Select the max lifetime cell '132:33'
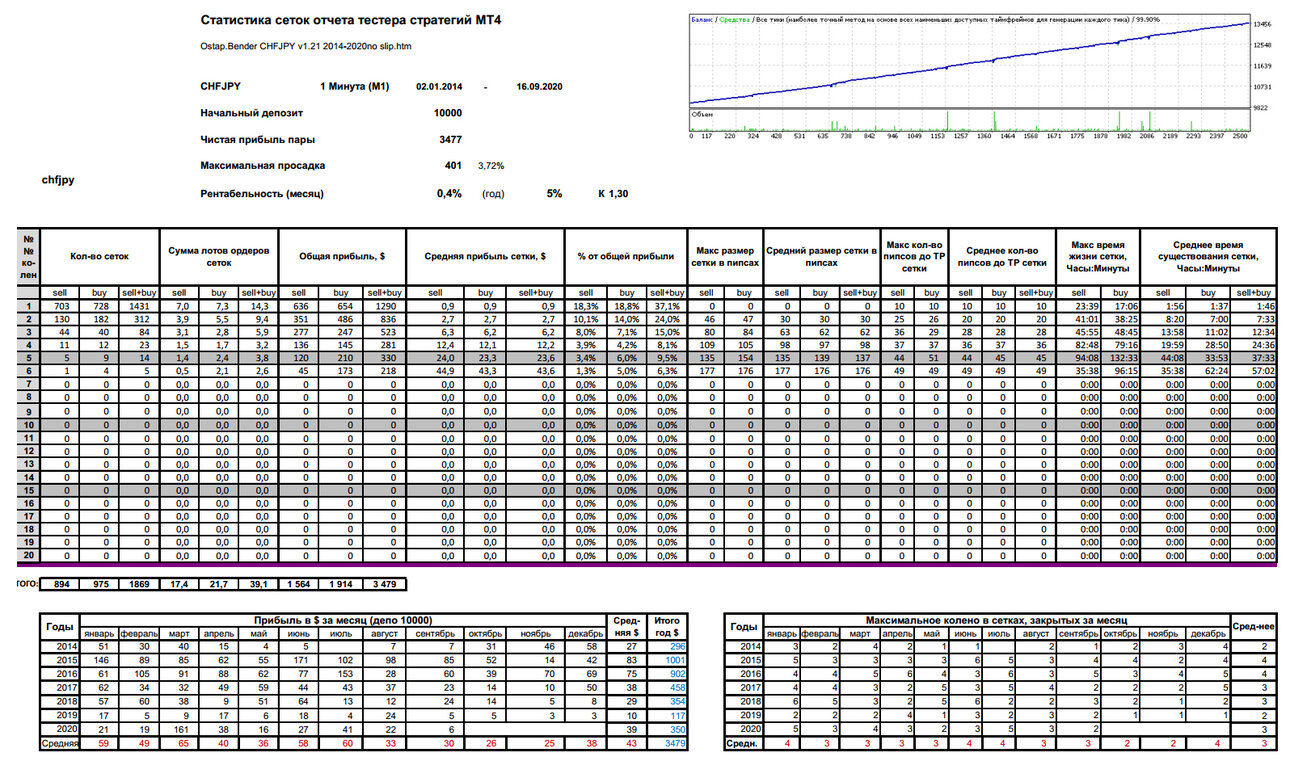The image size is (1290, 761). click(1123, 357)
